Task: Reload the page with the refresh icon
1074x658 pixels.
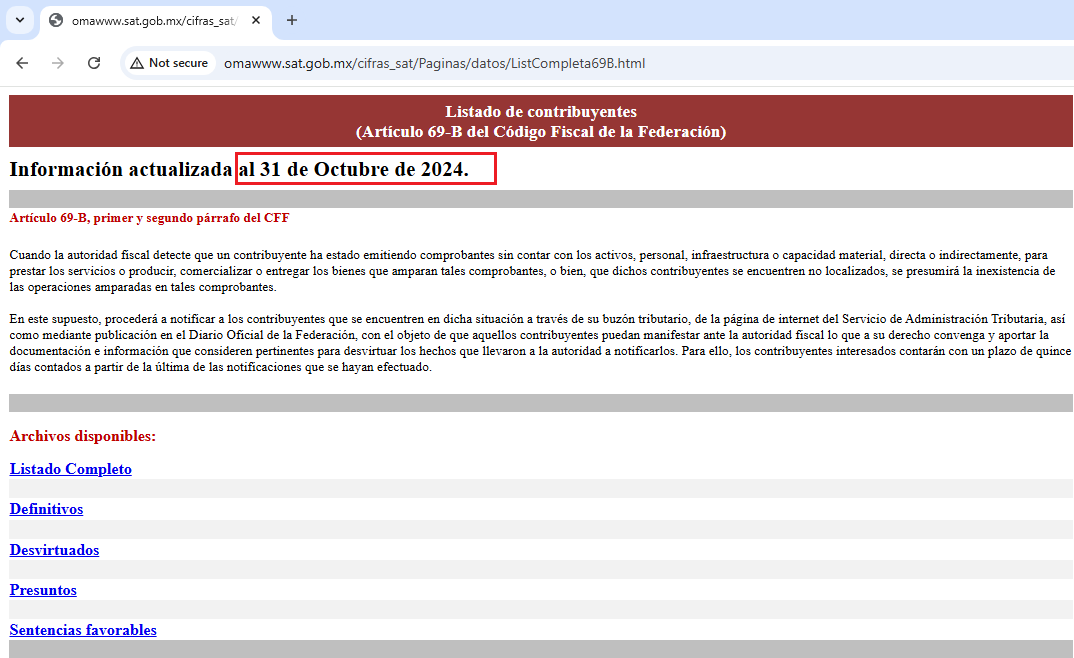Action: (x=94, y=63)
